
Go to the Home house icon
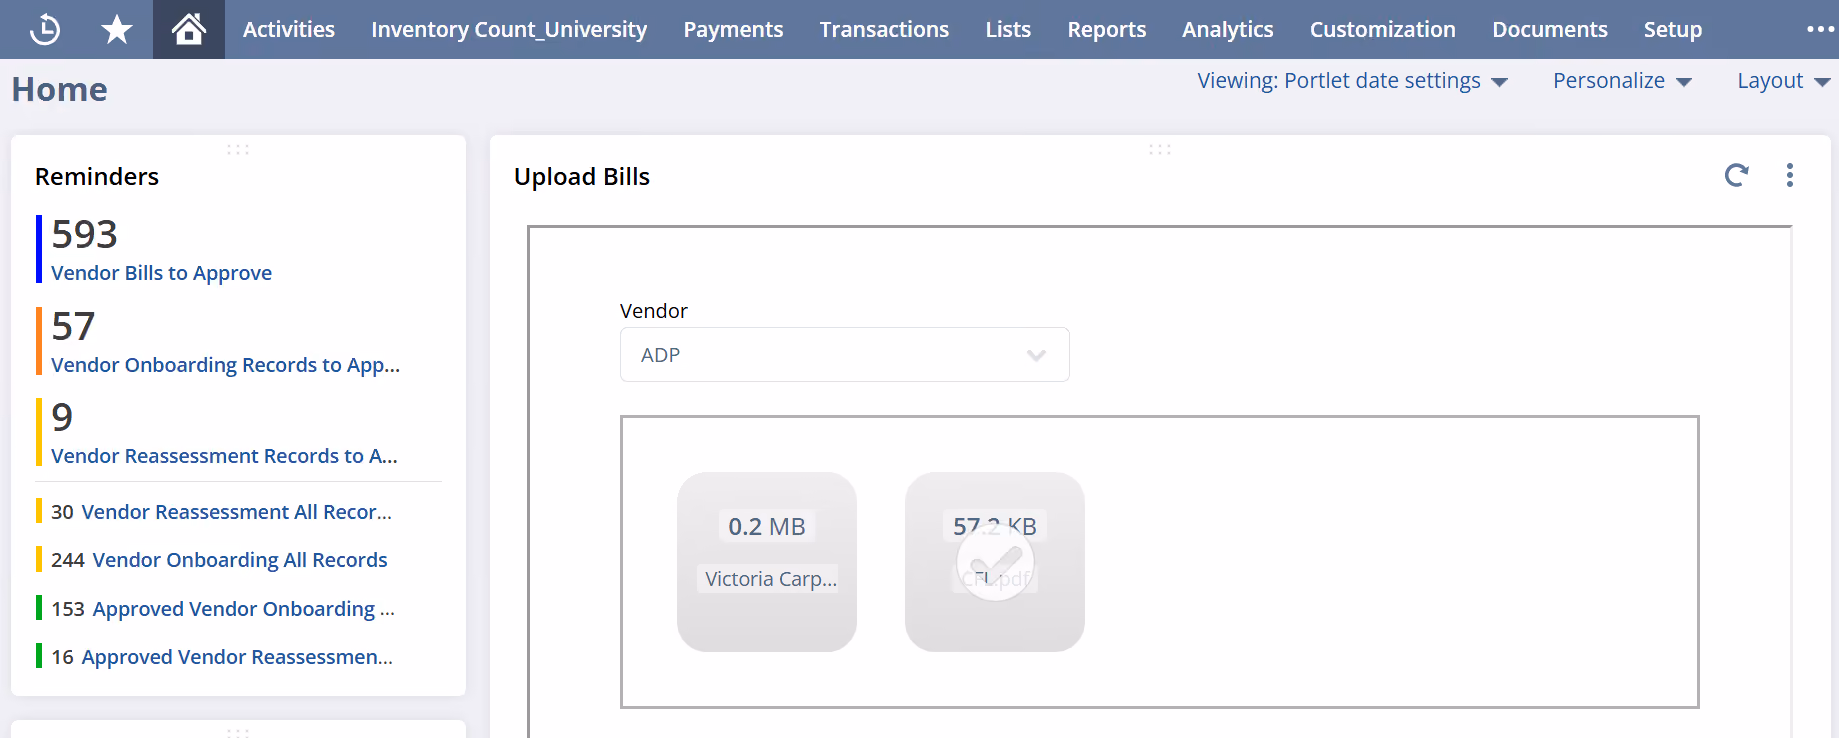(x=189, y=29)
